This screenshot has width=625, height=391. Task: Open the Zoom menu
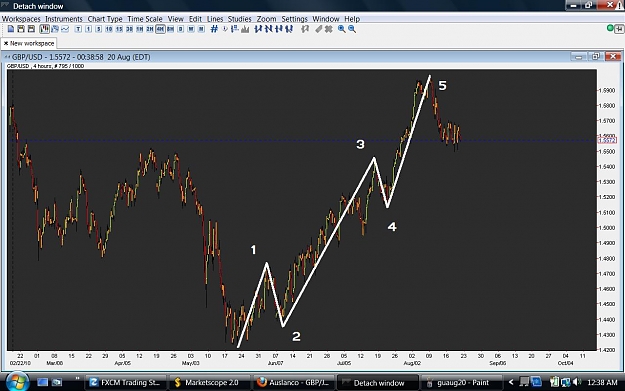point(266,19)
